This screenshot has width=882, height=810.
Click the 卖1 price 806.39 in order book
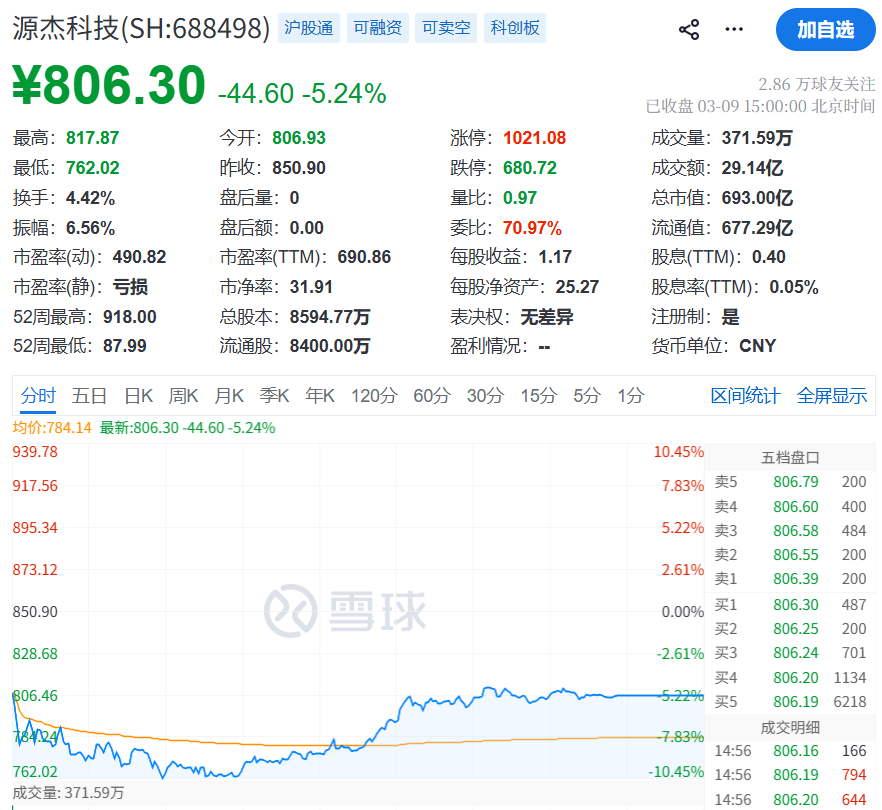(x=794, y=579)
